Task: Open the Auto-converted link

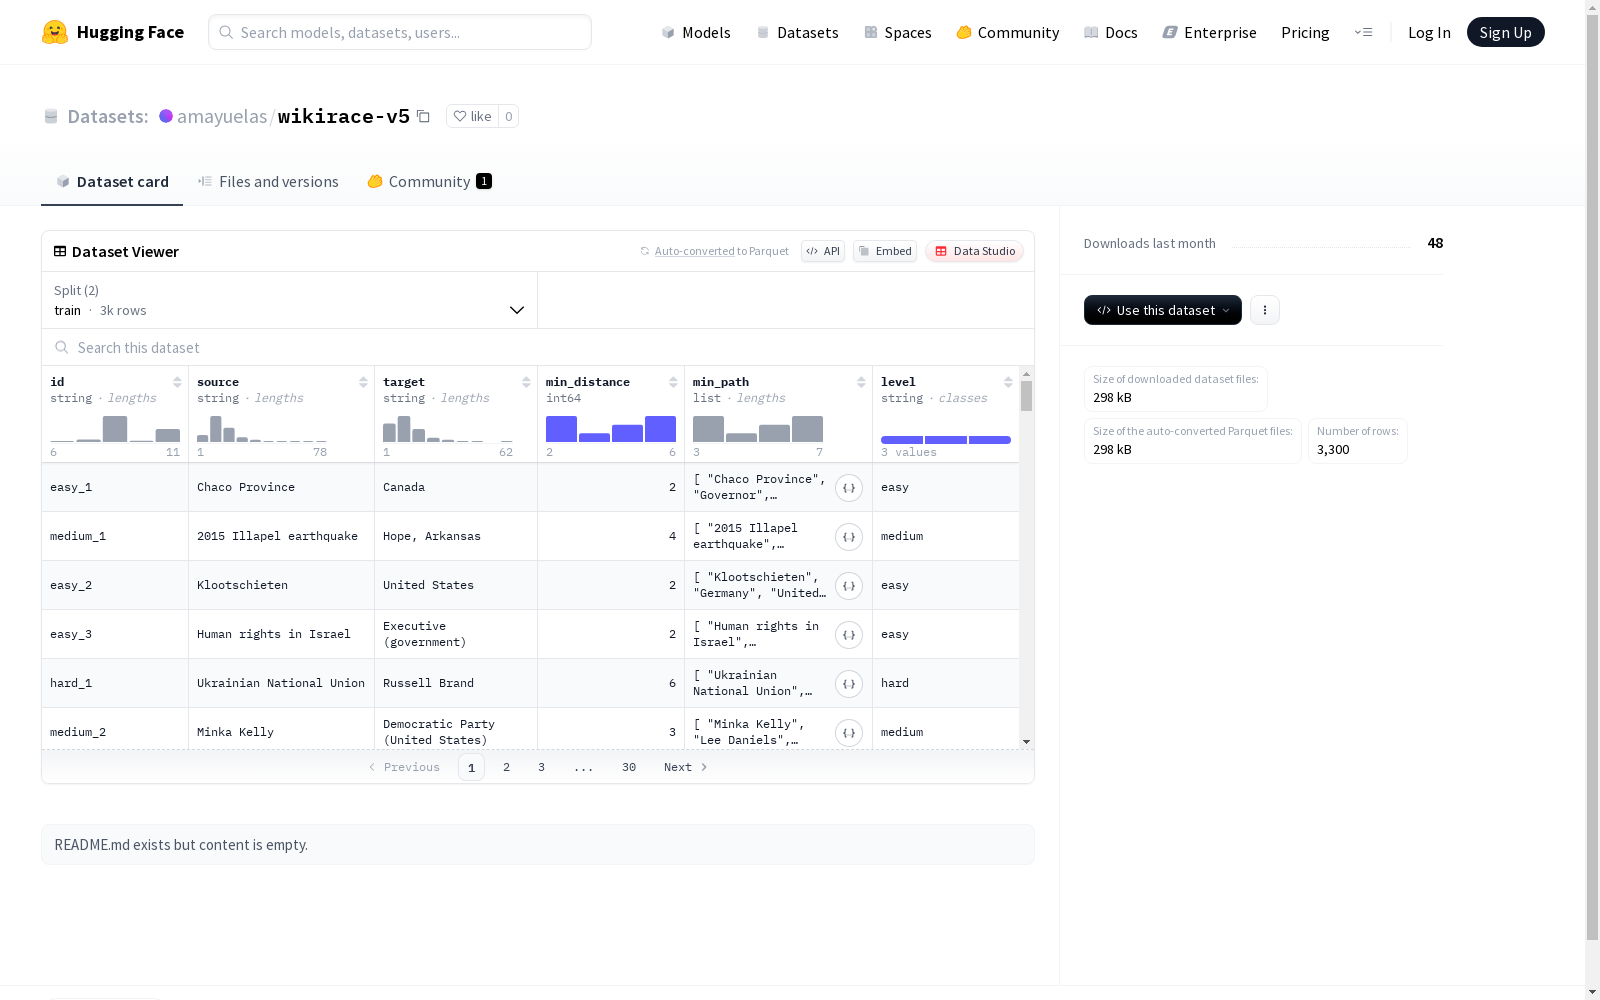Action: coord(694,251)
